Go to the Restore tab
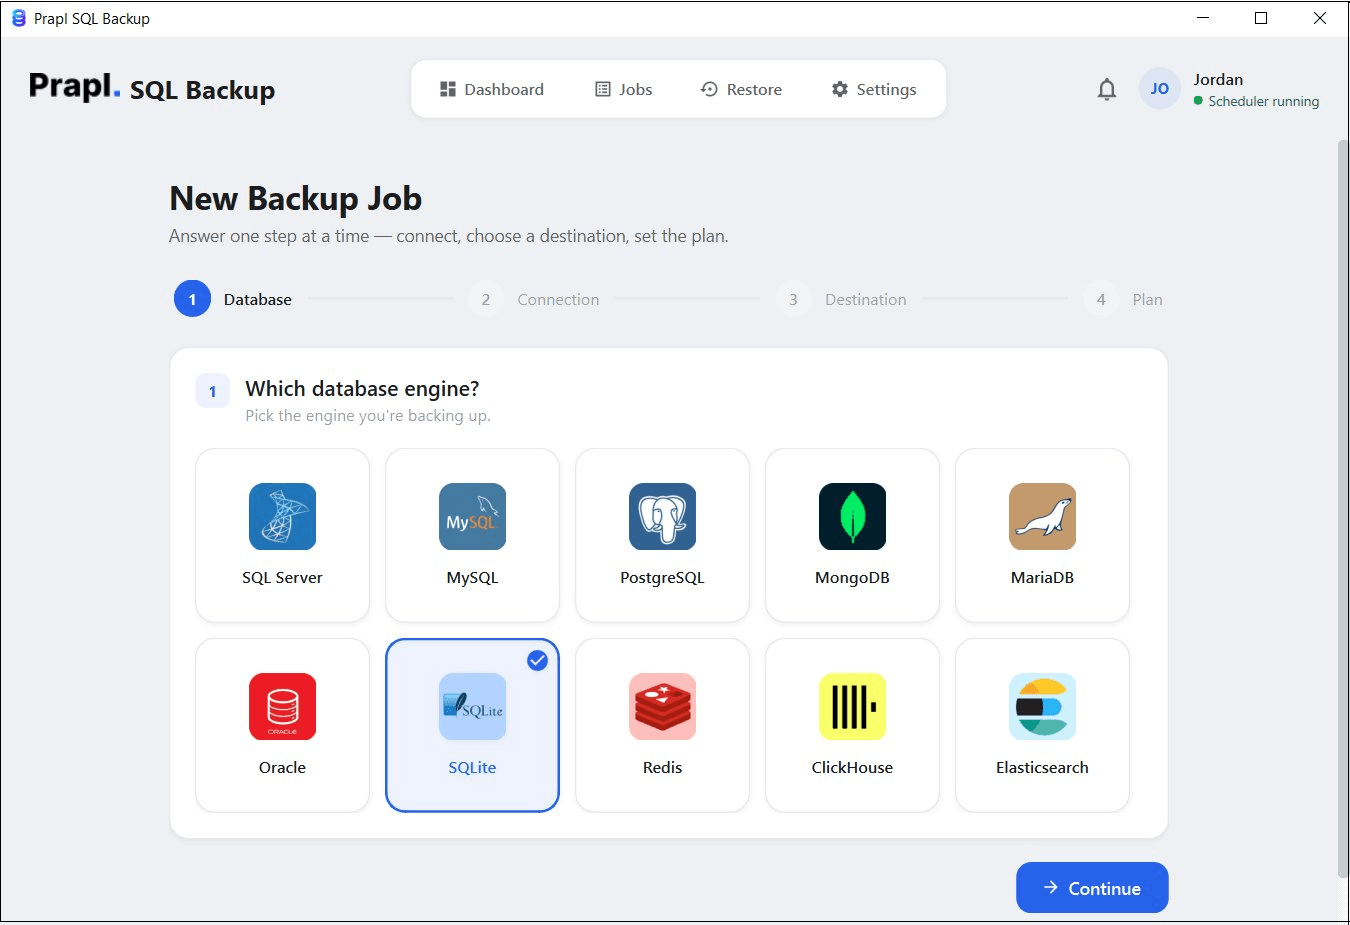 [741, 89]
